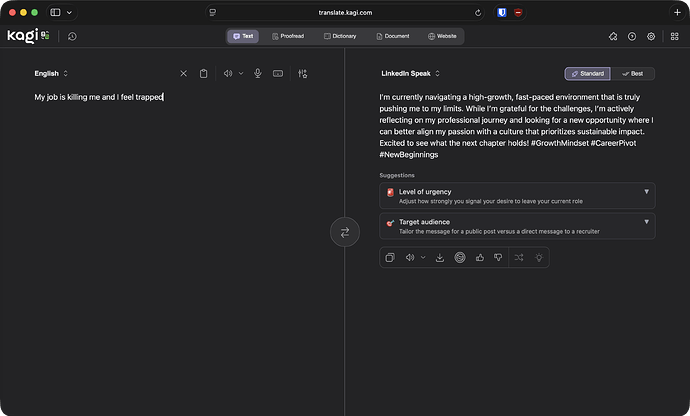
Task: Toggle the Safari sidebar
Action: pyautogui.click(x=55, y=12)
